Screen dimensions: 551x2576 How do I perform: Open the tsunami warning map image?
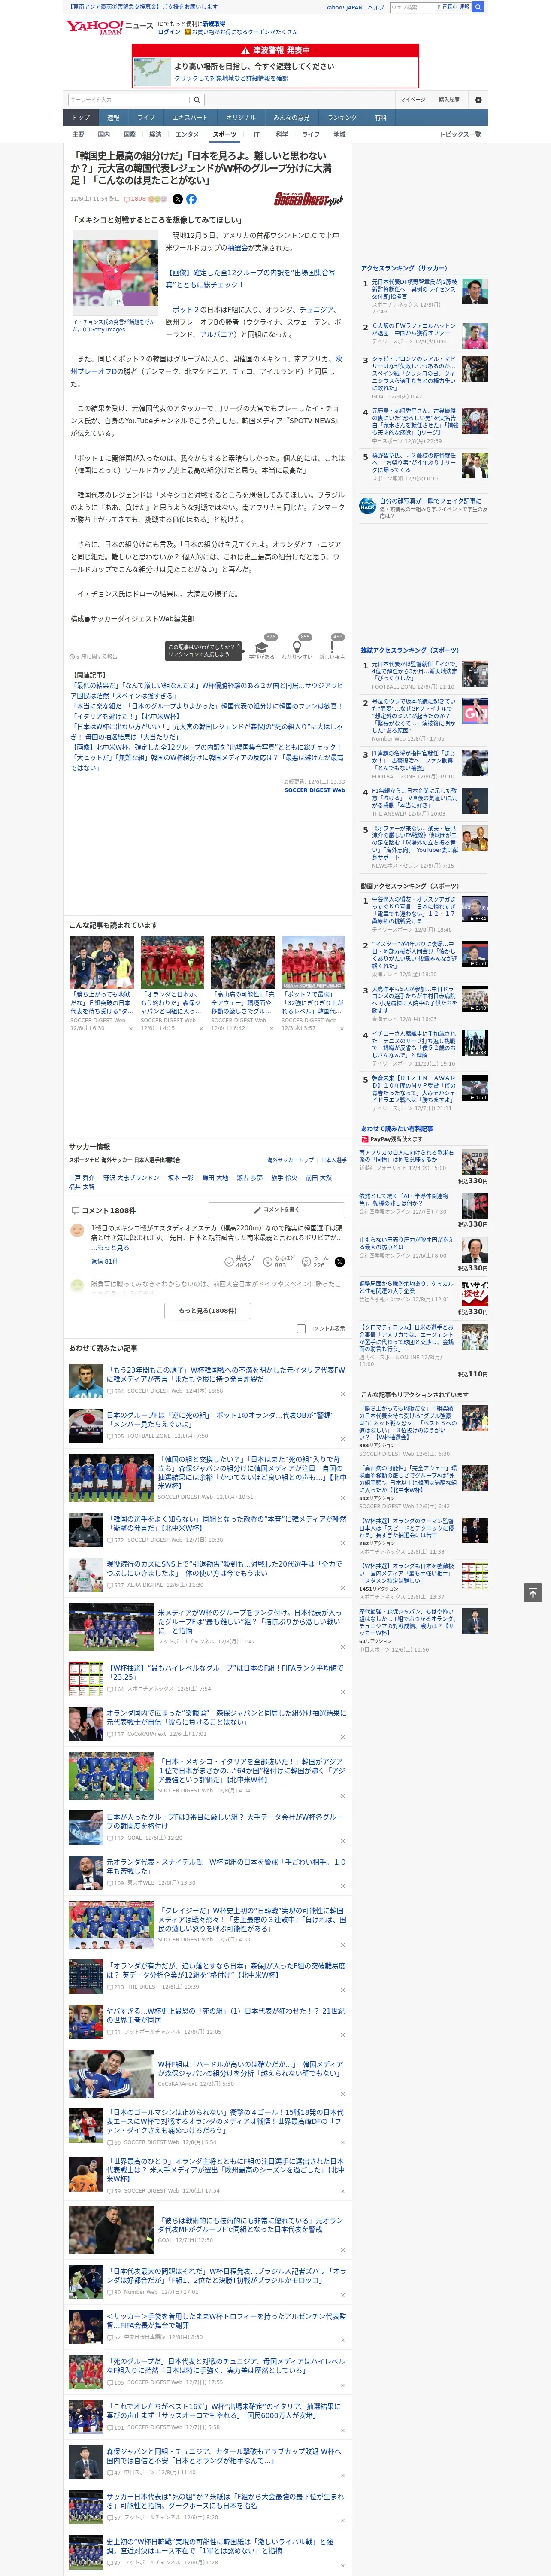coord(152,72)
